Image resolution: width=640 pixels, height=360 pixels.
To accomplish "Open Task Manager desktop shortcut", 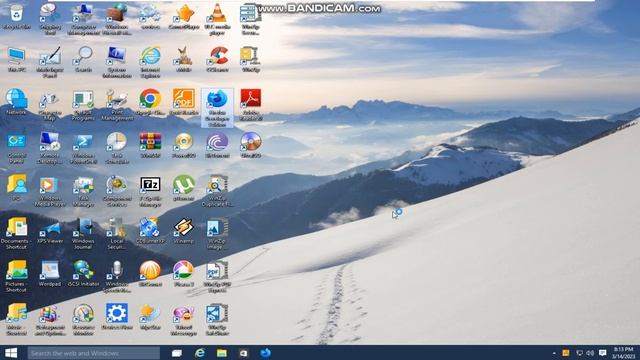I will 83,191.
